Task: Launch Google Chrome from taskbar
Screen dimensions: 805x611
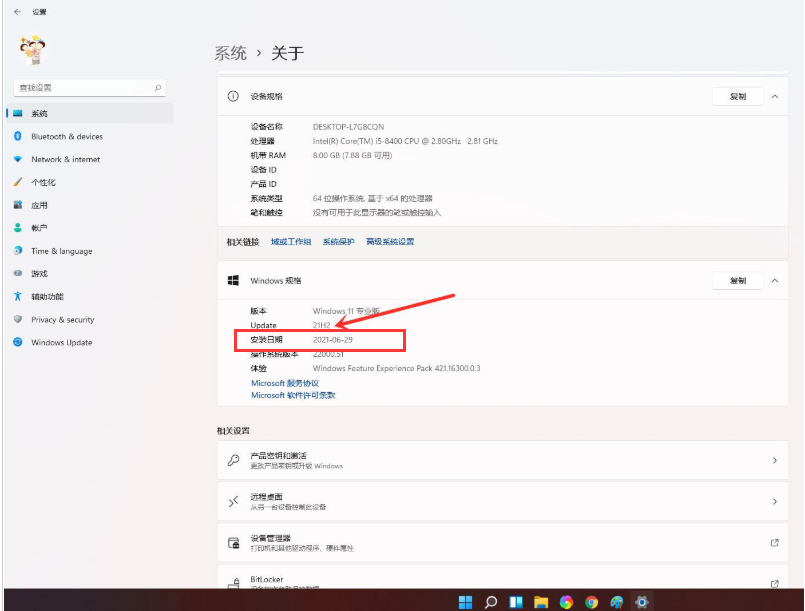Action: [x=591, y=602]
